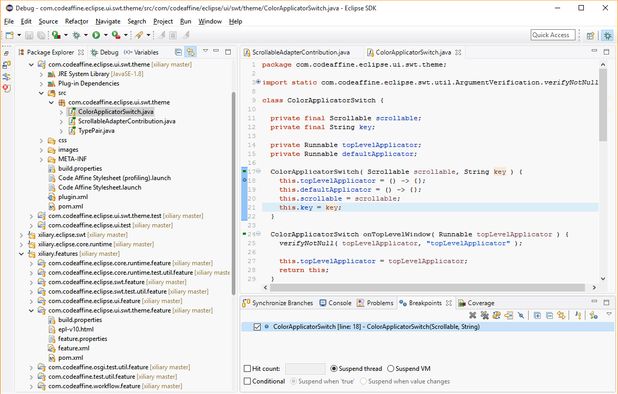Collapse All in Package Explorer

pyautogui.click(x=178, y=52)
